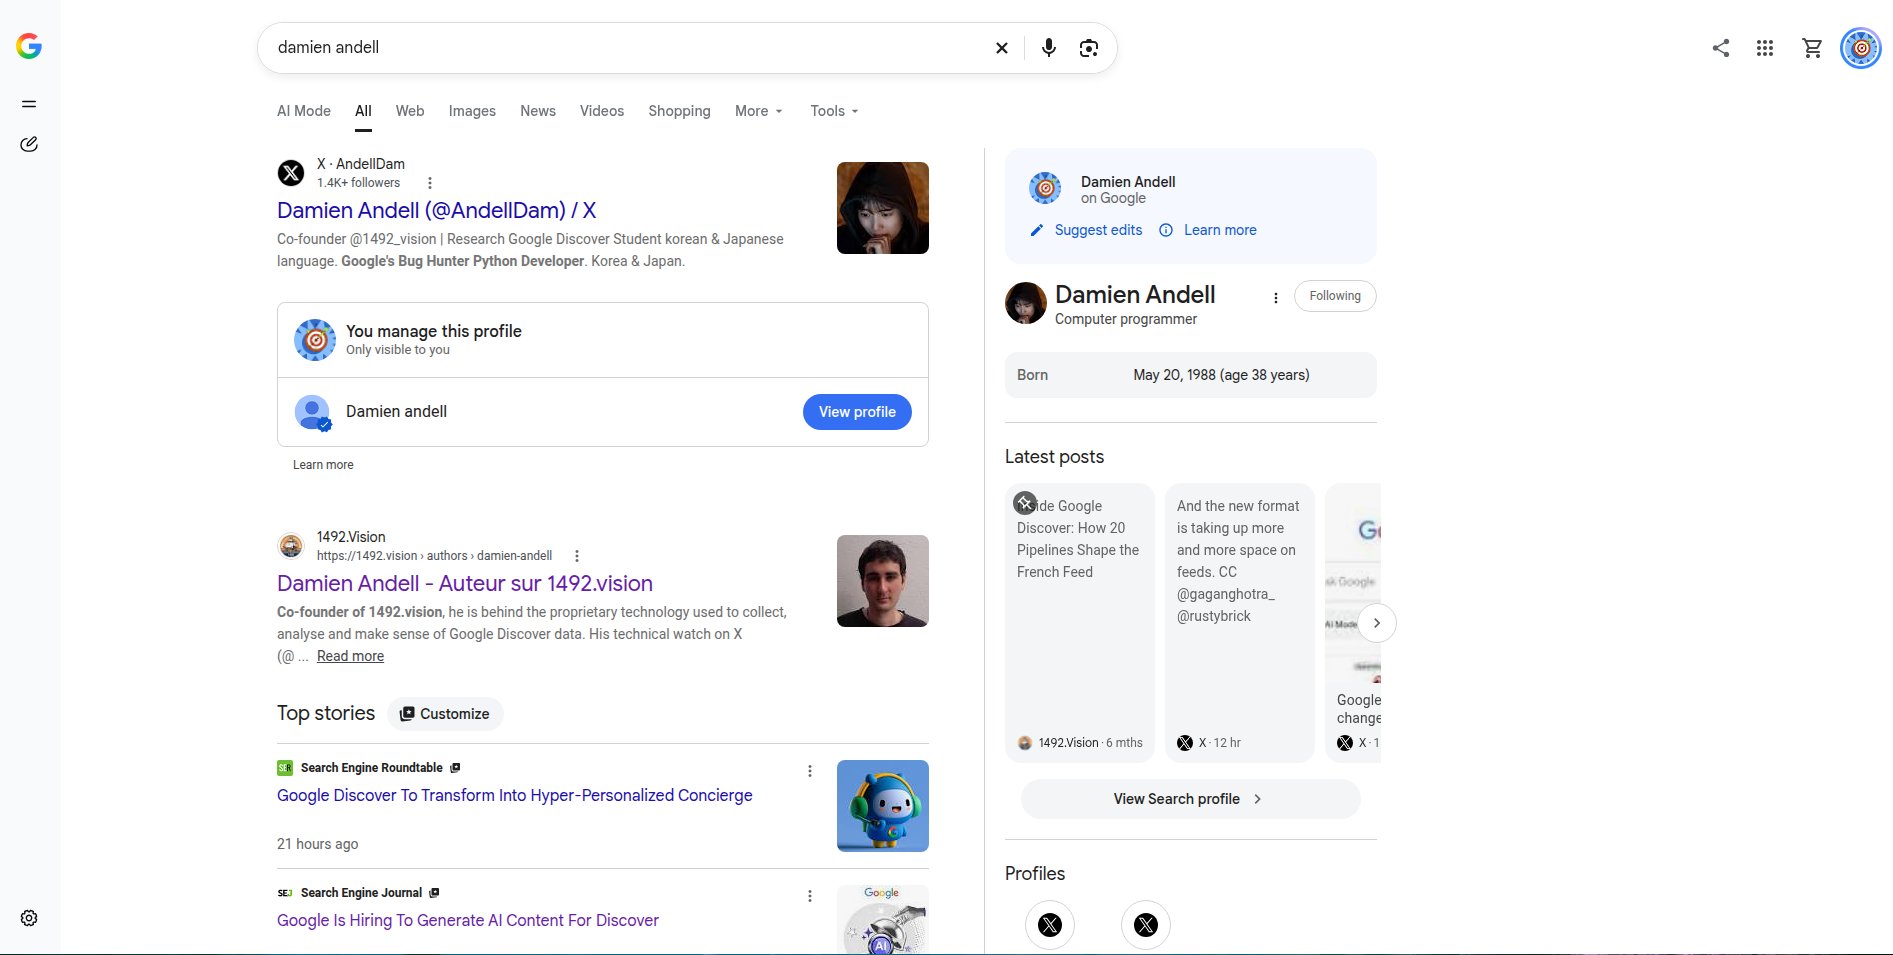Open options for 1492.Vision result
Screen dimensions: 1893x955
577,556
